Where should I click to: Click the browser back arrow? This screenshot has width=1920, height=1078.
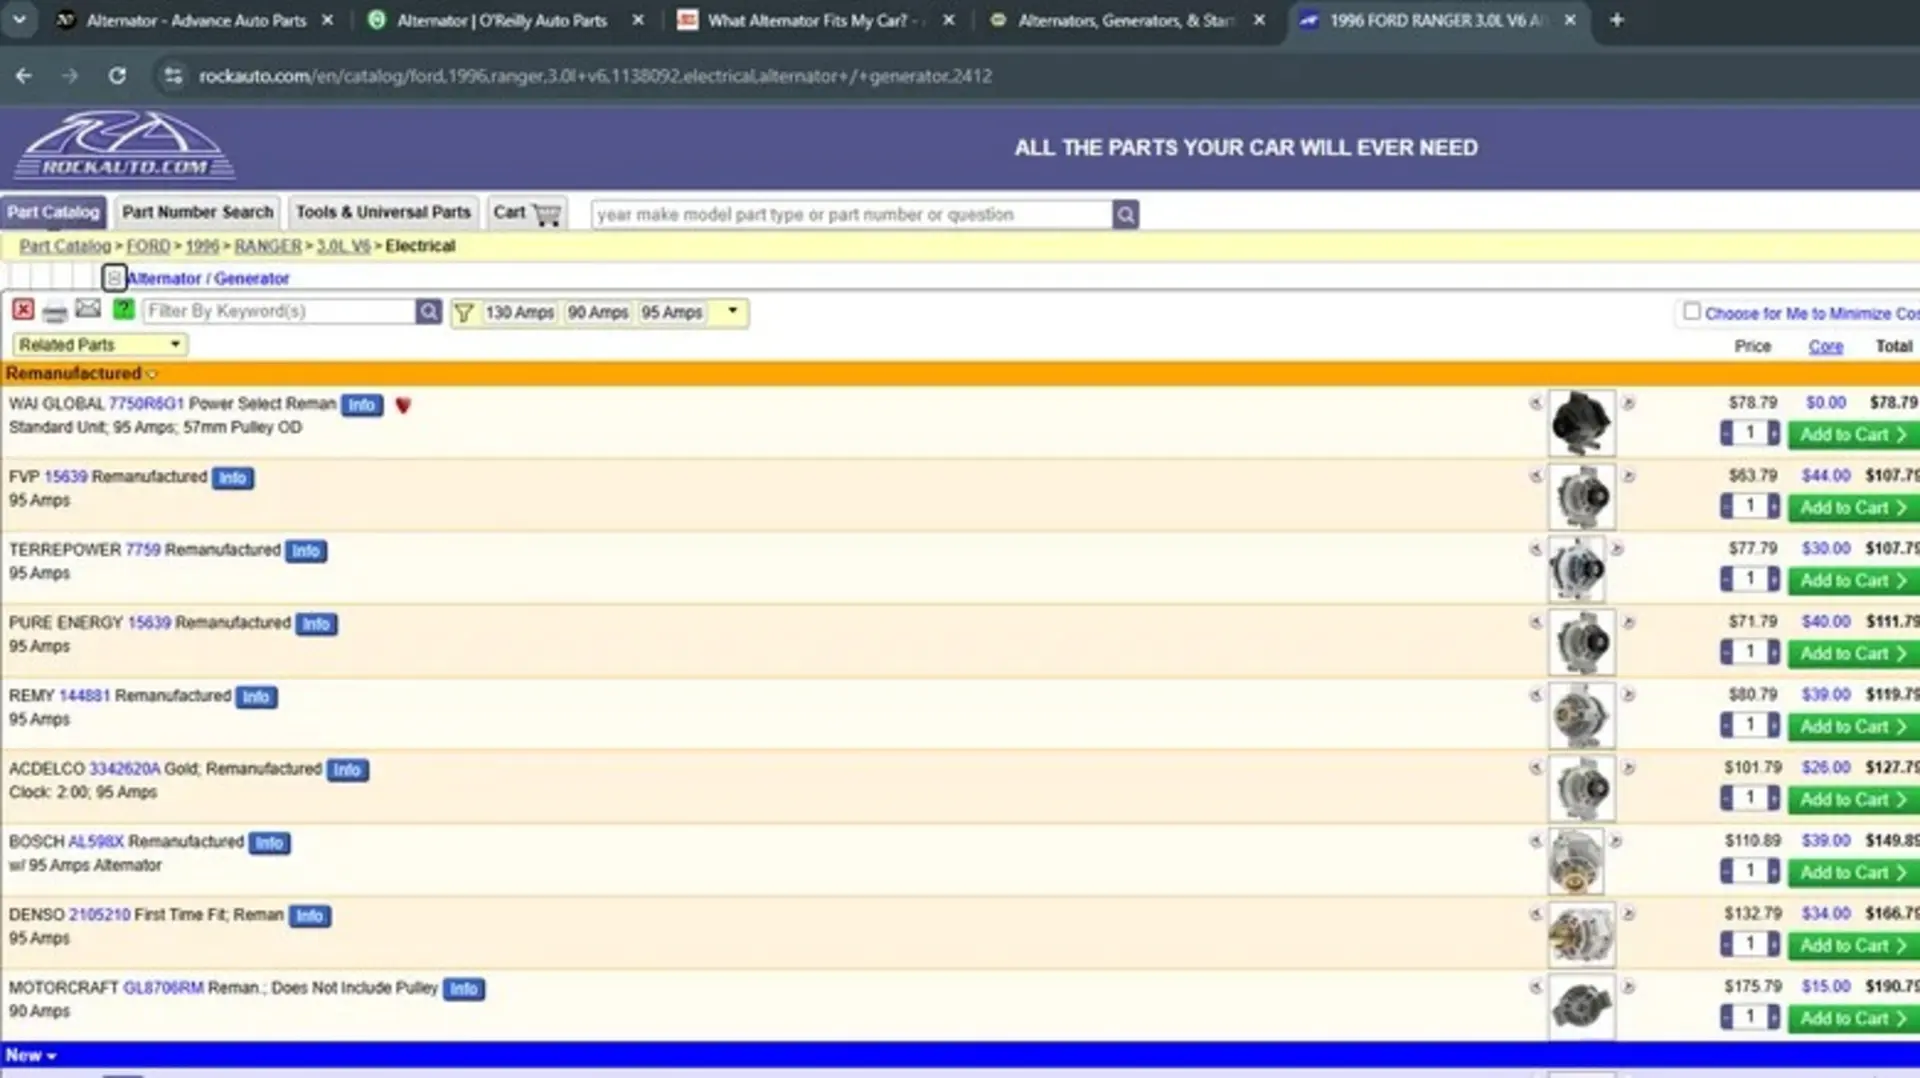click(24, 76)
